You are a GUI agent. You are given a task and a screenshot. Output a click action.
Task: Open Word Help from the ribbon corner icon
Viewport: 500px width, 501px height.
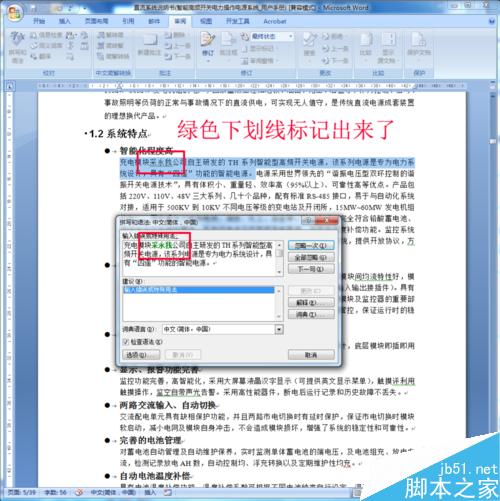click(x=491, y=21)
